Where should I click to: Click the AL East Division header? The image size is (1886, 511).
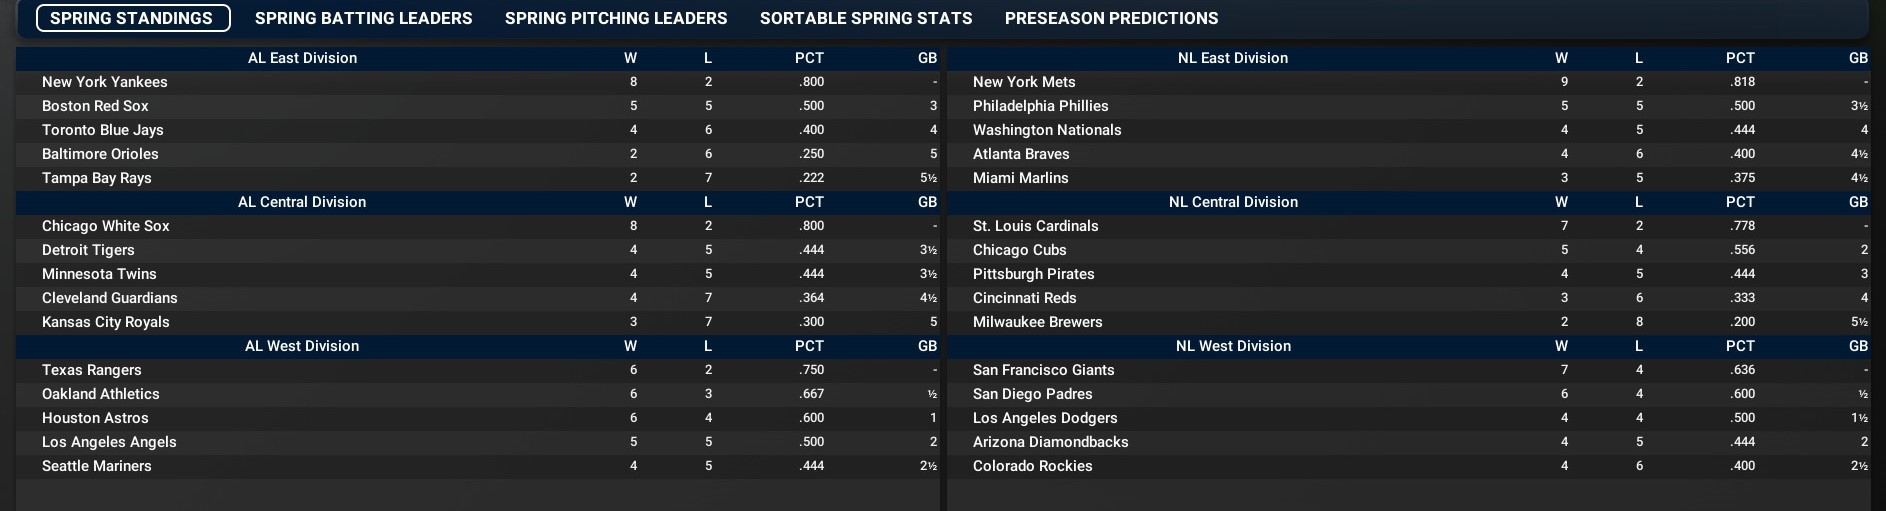[302, 58]
